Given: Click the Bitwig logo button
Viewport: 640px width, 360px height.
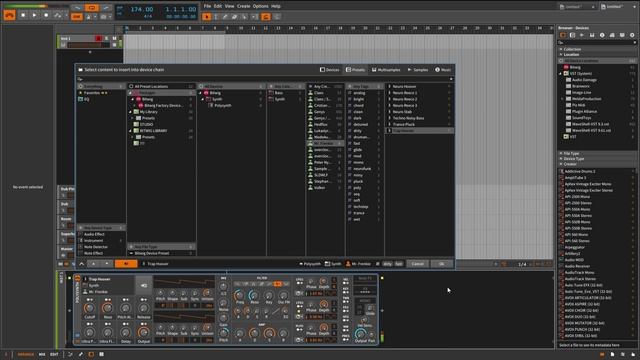Looking at the screenshot, I should coord(9,15).
